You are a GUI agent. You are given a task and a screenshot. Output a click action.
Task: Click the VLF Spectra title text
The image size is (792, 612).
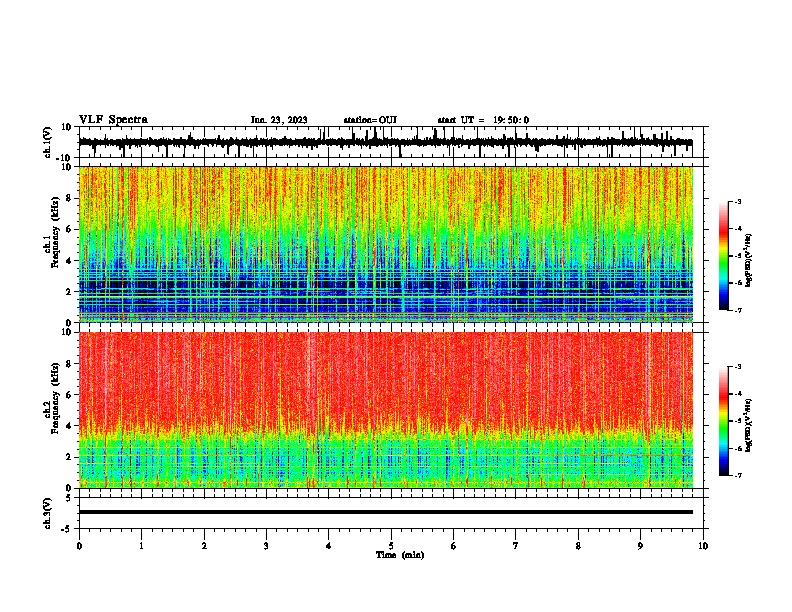pos(113,120)
